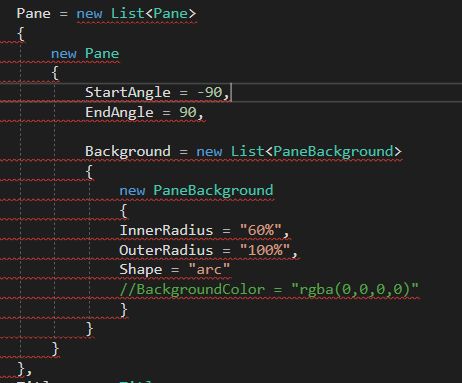
Task: Click "List<PaneBackground>" type text
Action: point(316,152)
